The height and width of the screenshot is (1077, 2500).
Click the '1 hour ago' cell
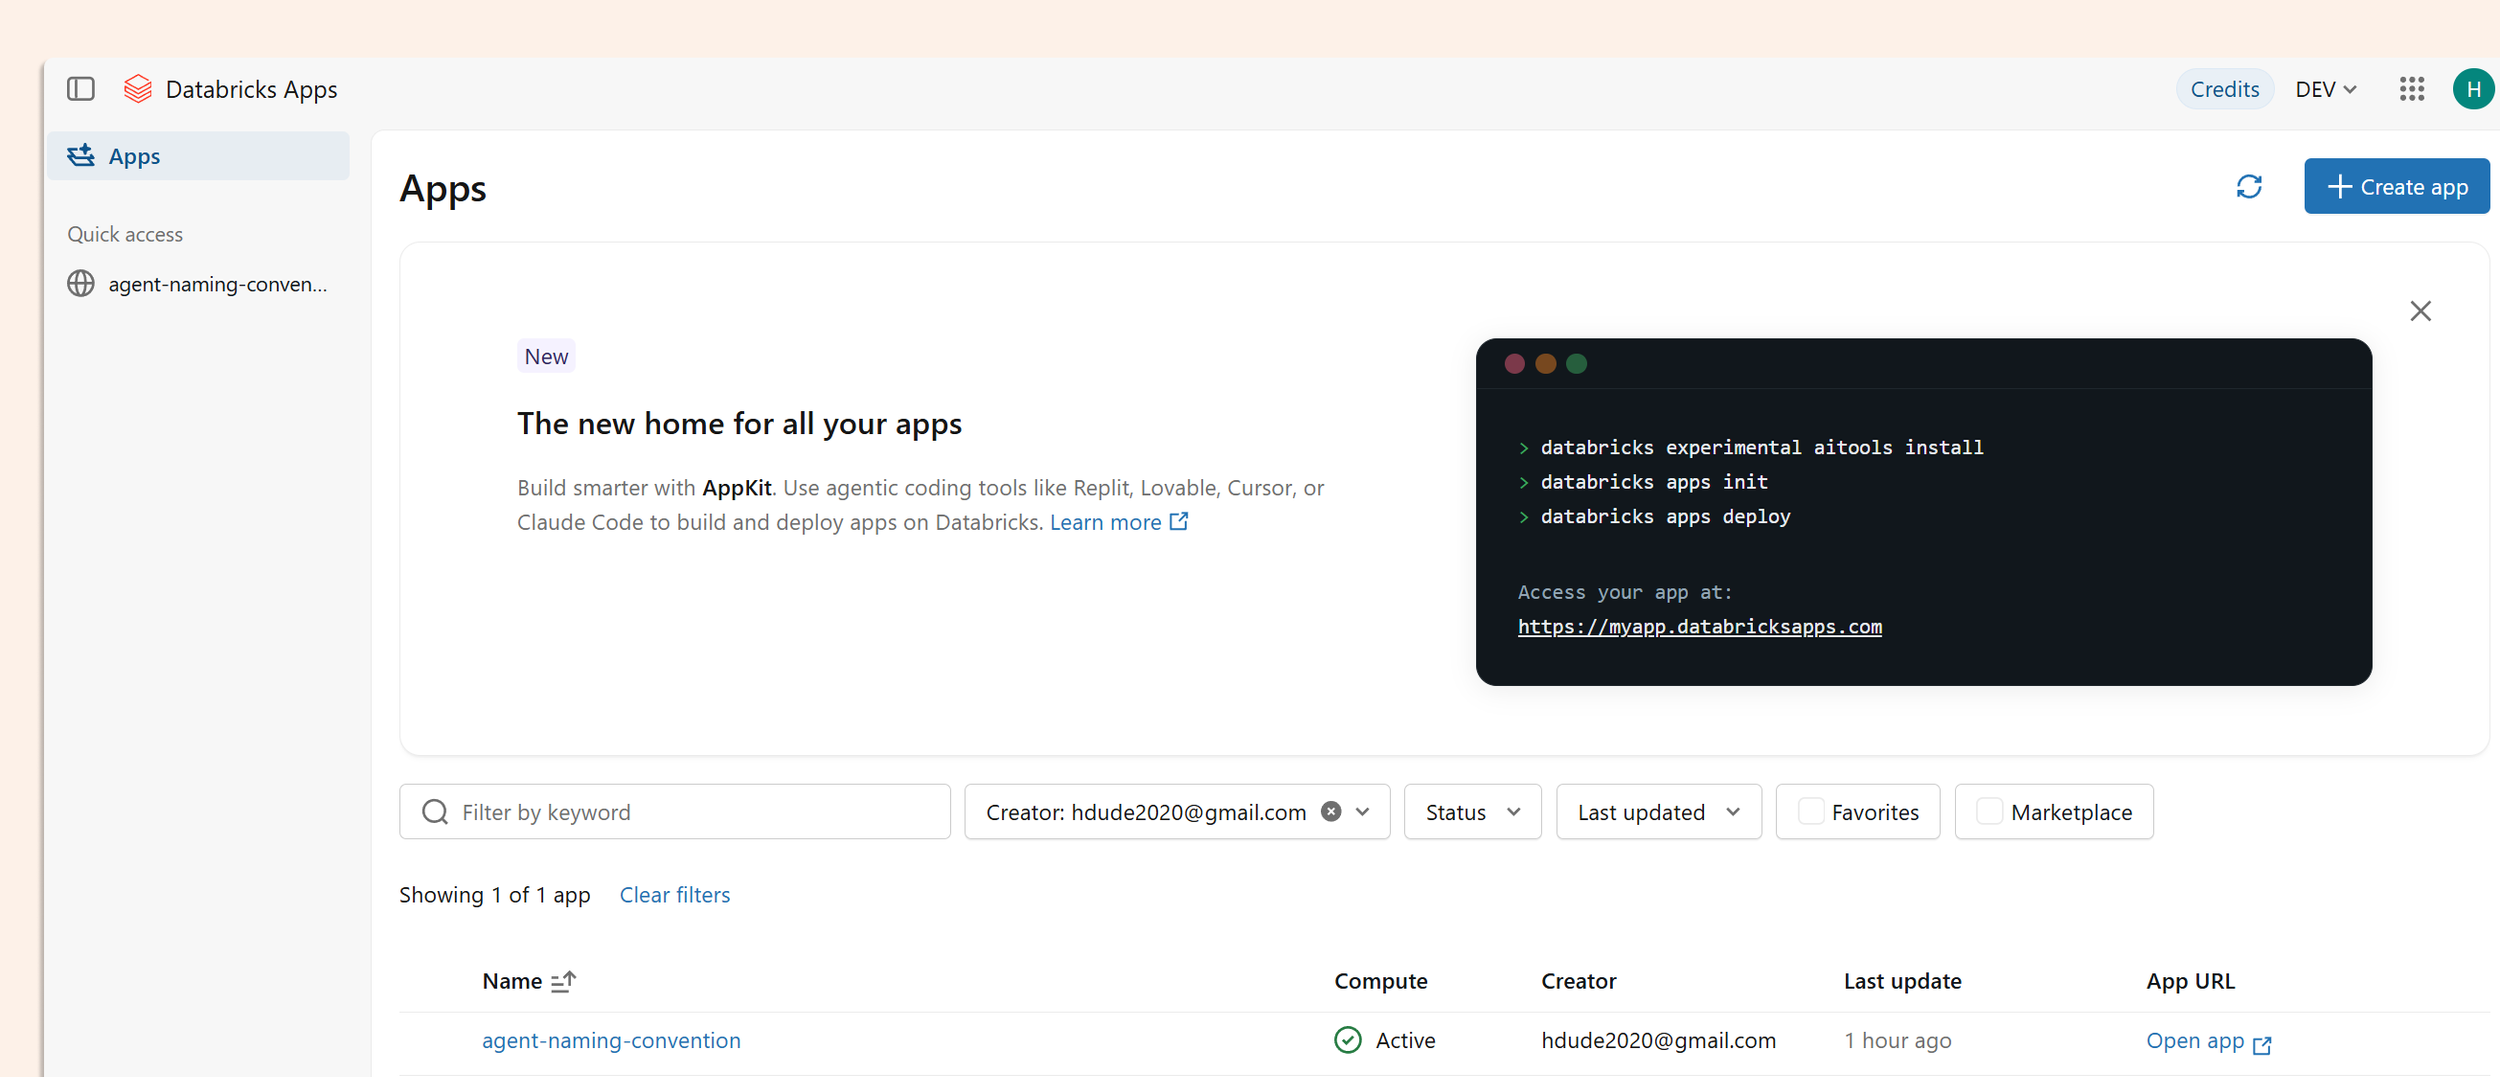[x=1897, y=1040]
